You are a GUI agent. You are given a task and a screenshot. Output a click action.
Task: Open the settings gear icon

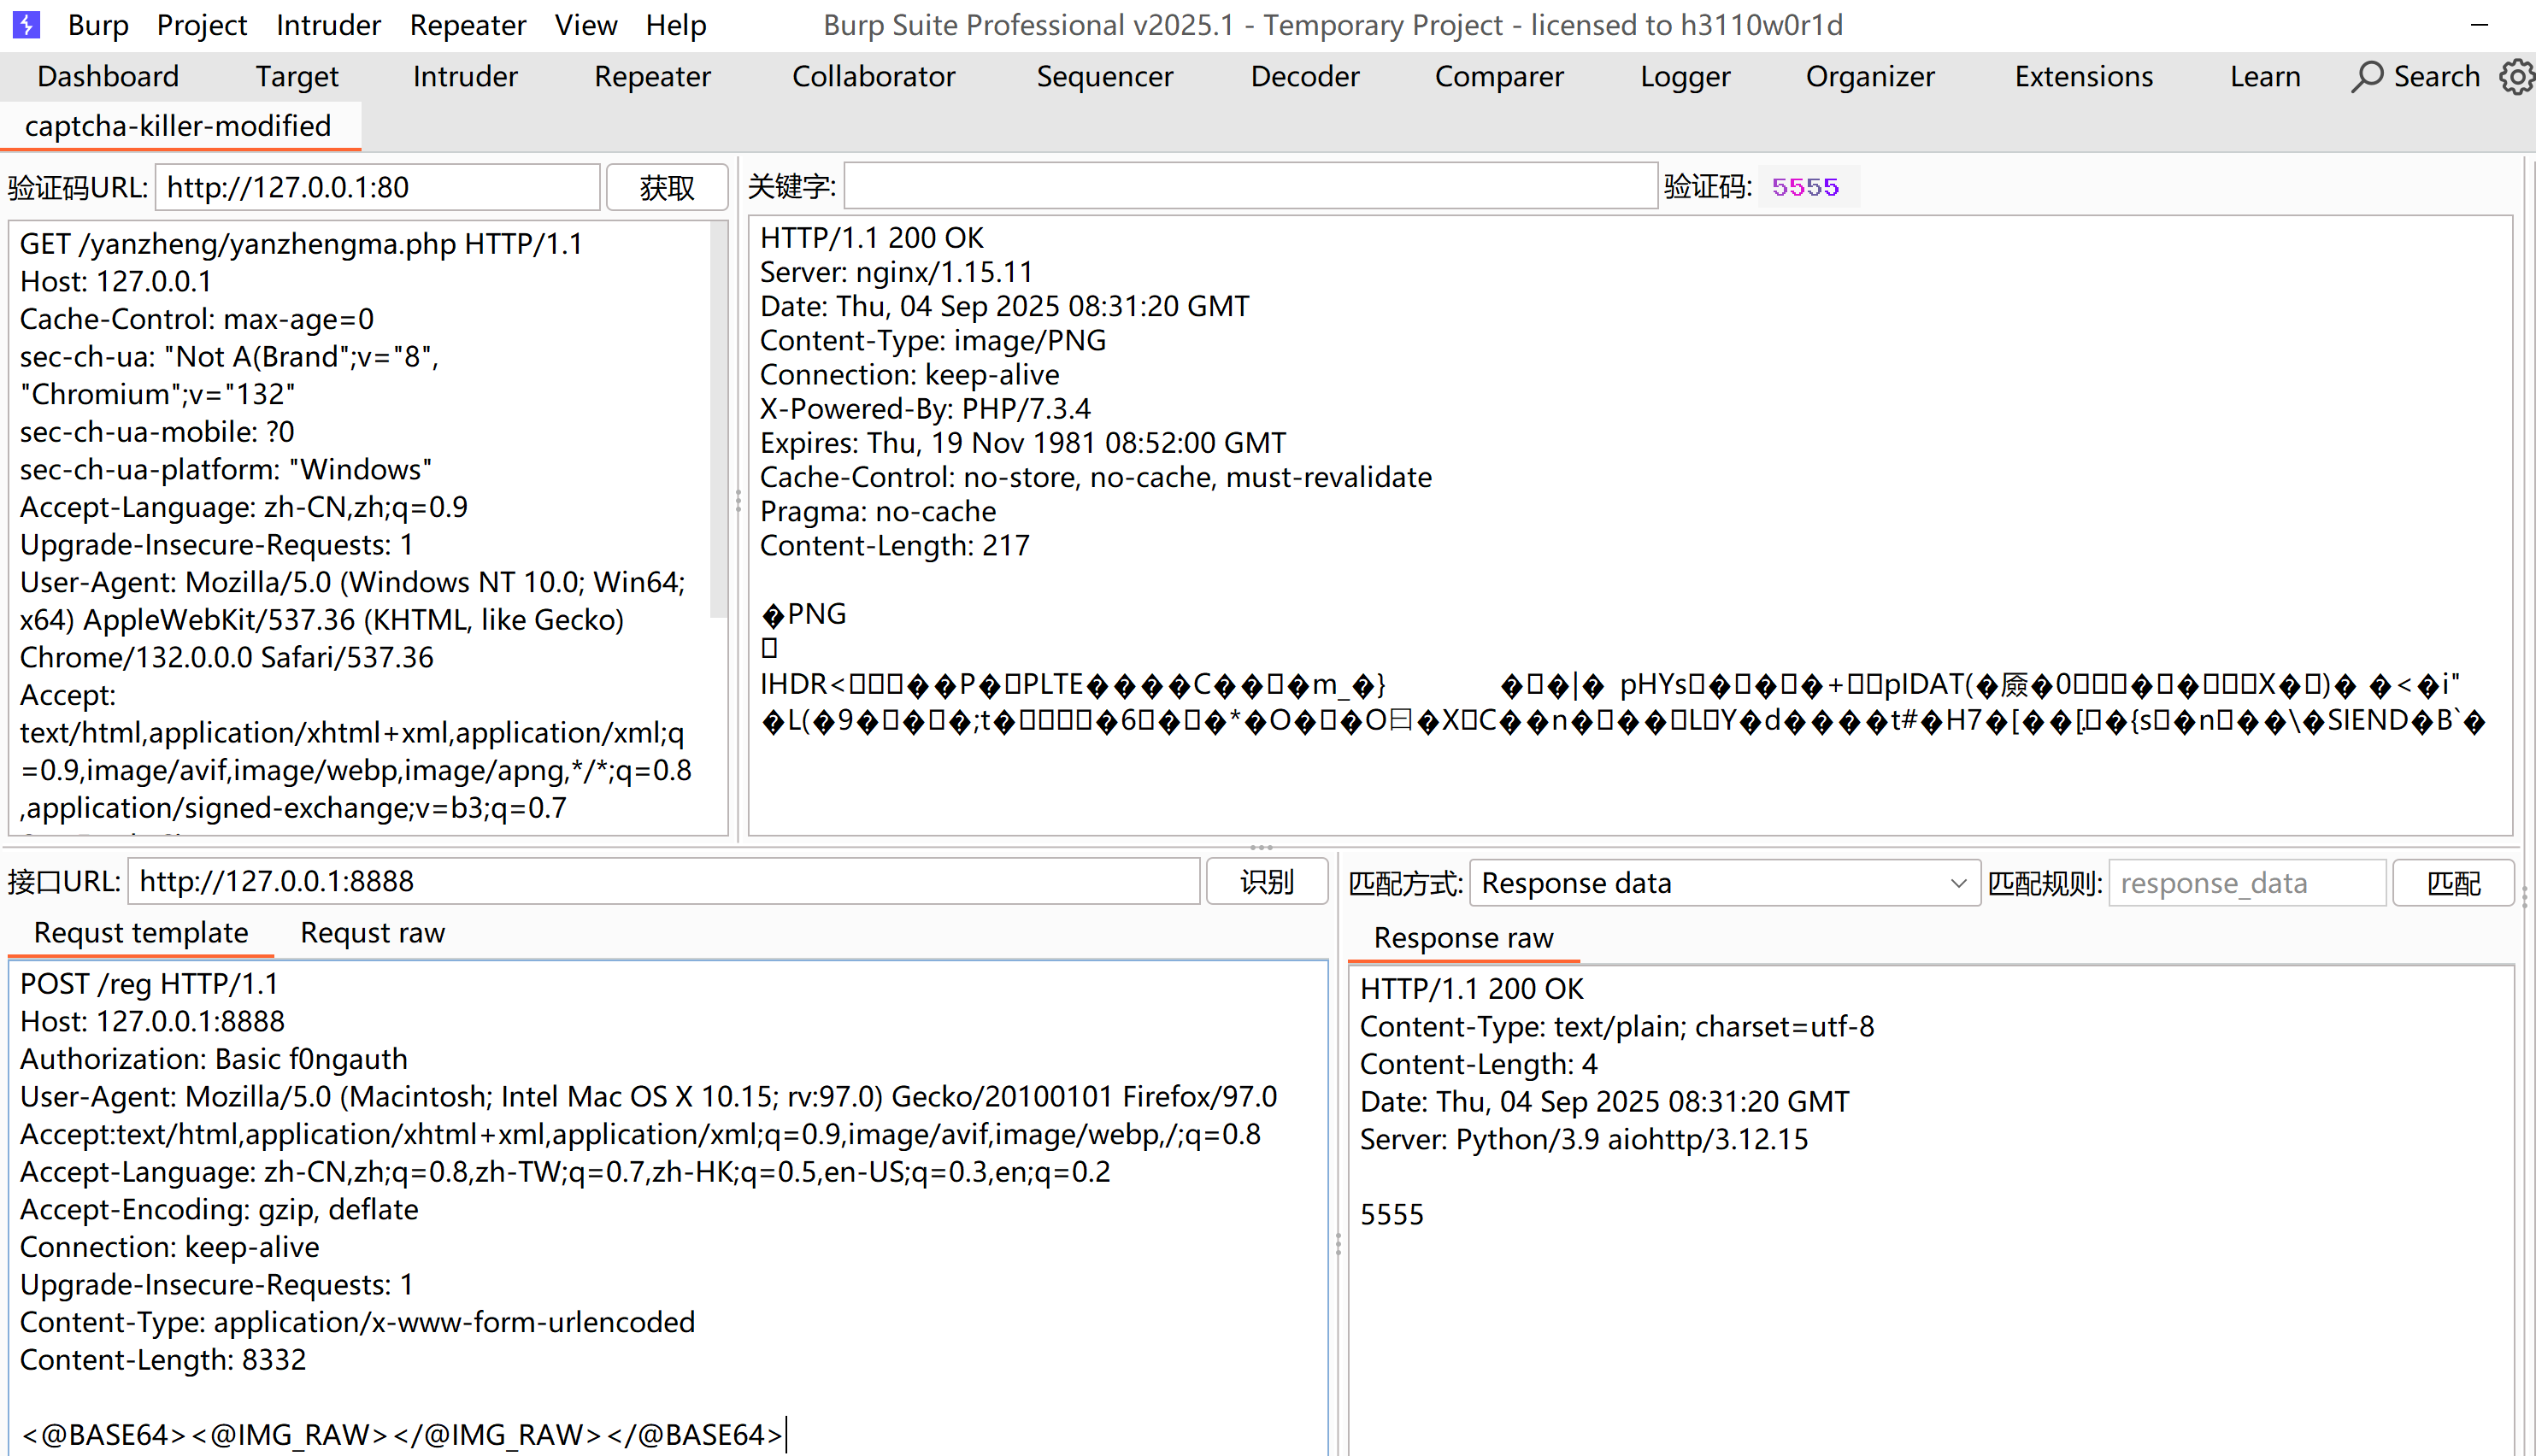pos(2517,77)
